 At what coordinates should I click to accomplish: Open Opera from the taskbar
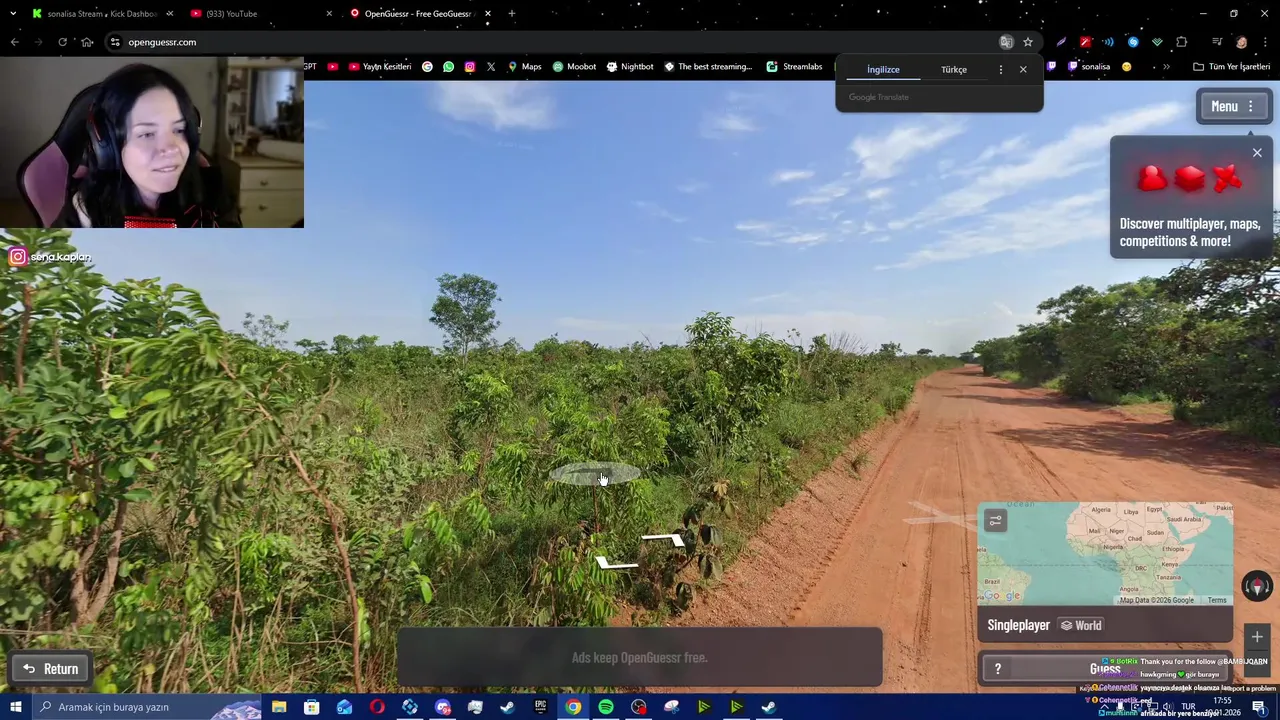tap(377, 707)
